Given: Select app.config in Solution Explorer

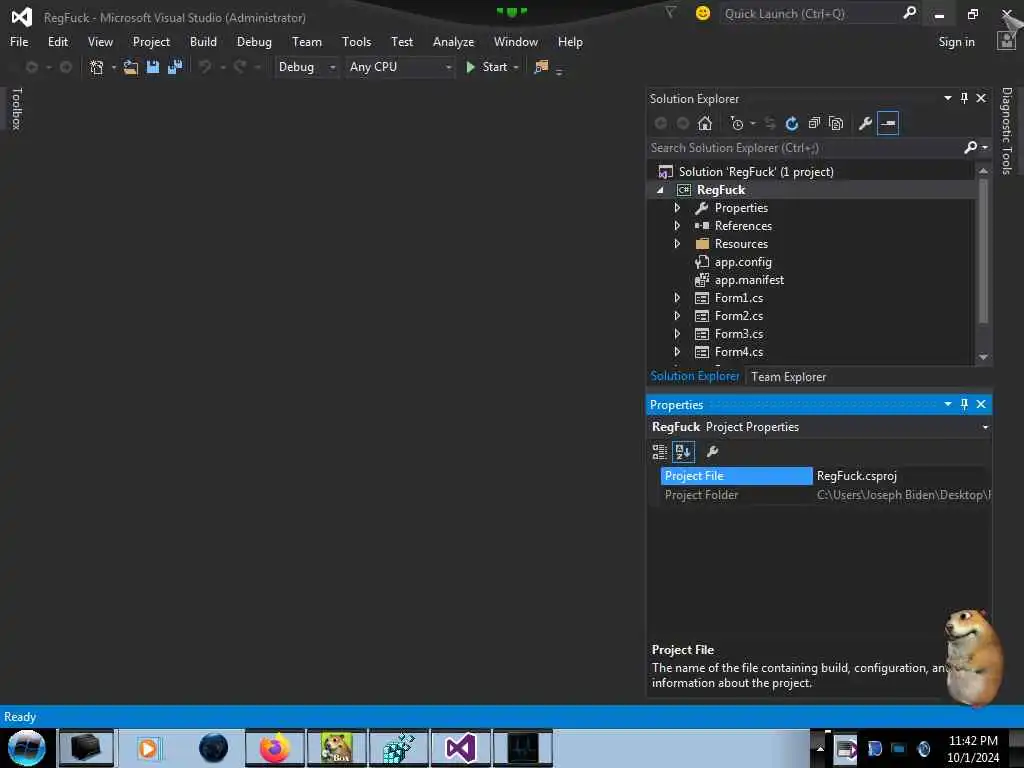Looking at the screenshot, I should [743, 262].
